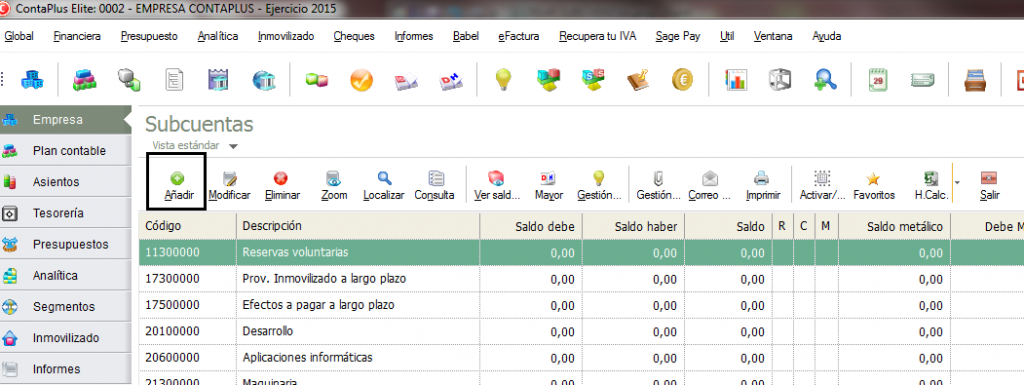This screenshot has width=1024, height=385.
Task: Open Tesorería in the sidebar
Action: click(65, 213)
